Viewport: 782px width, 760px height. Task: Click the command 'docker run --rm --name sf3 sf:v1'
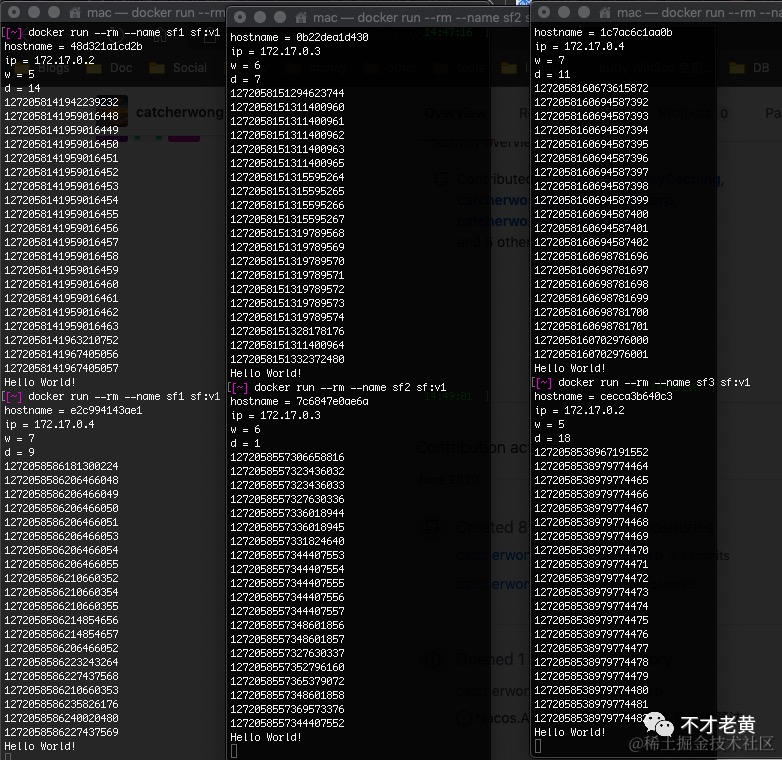tap(654, 382)
